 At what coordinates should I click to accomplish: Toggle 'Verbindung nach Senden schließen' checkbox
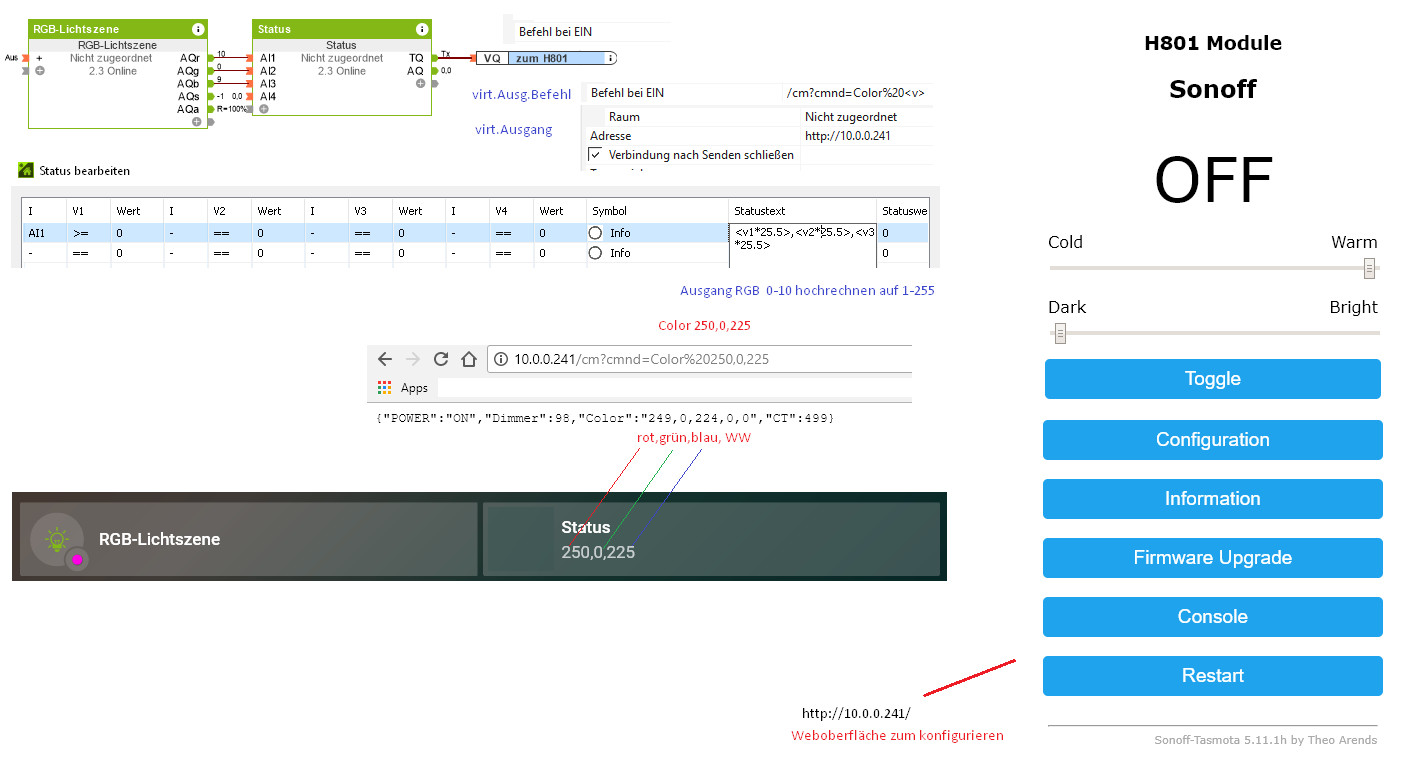[595, 155]
